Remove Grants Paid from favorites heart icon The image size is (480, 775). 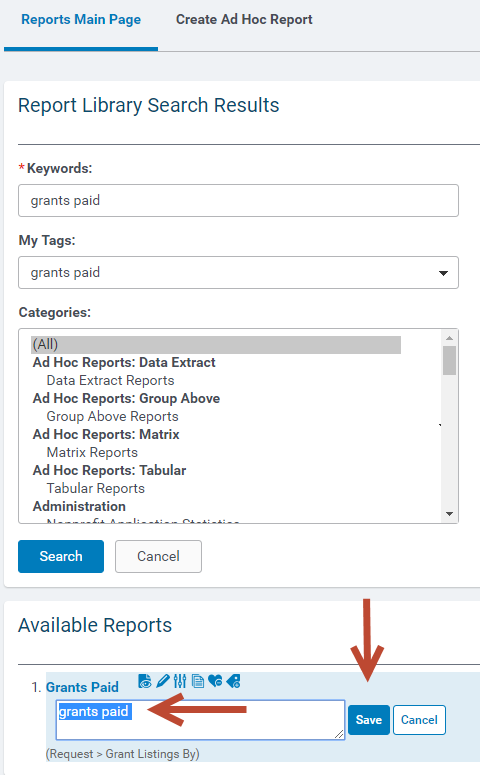click(x=215, y=681)
